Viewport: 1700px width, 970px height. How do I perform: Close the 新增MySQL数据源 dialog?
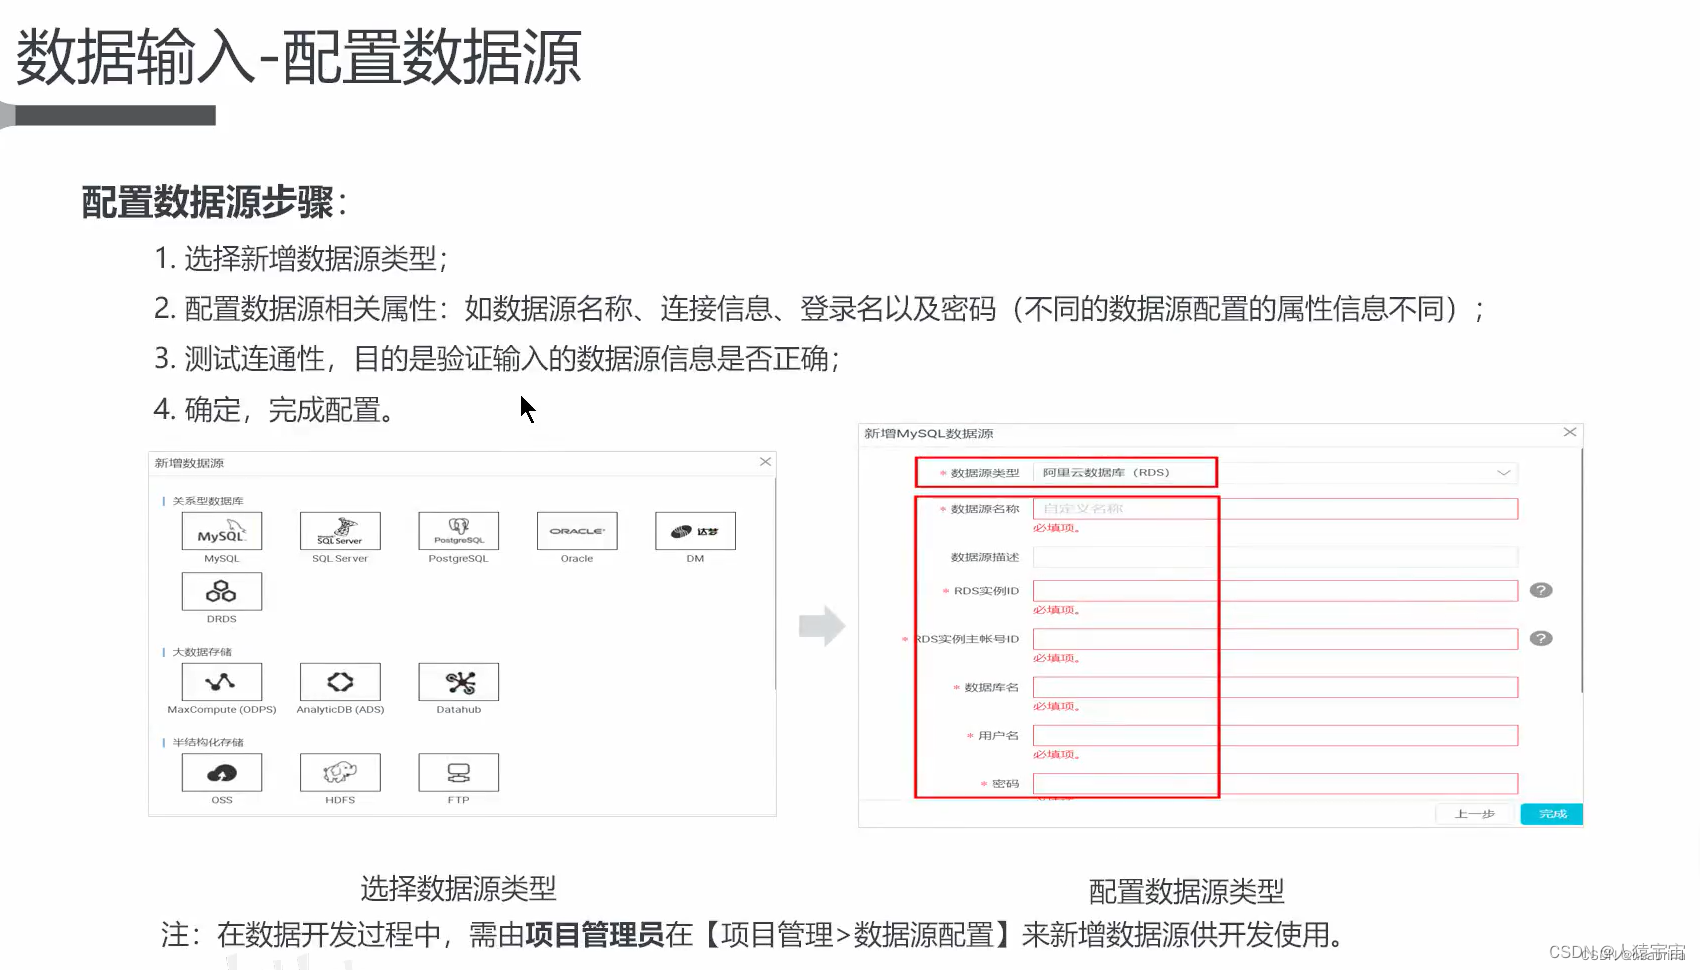[1570, 432]
